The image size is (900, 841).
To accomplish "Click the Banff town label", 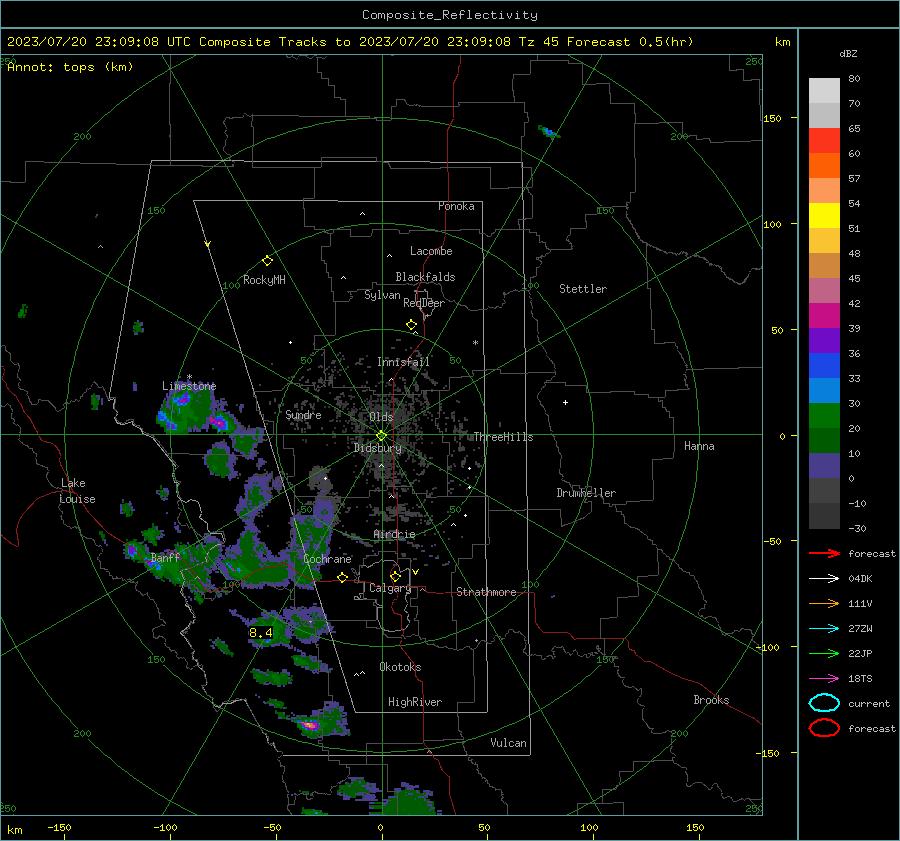I will pyautogui.click(x=165, y=557).
